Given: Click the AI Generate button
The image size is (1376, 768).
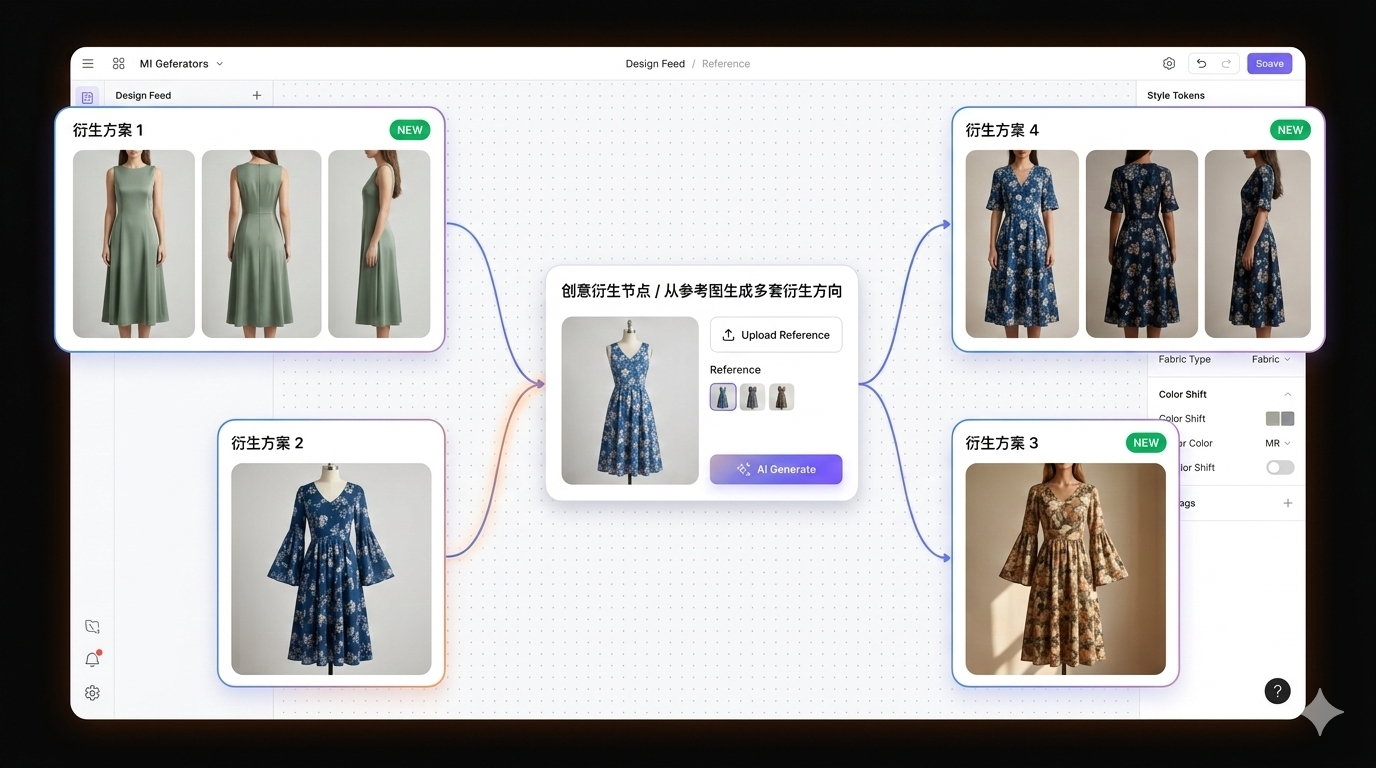Looking at the screenshot, I should coord(776,469).
